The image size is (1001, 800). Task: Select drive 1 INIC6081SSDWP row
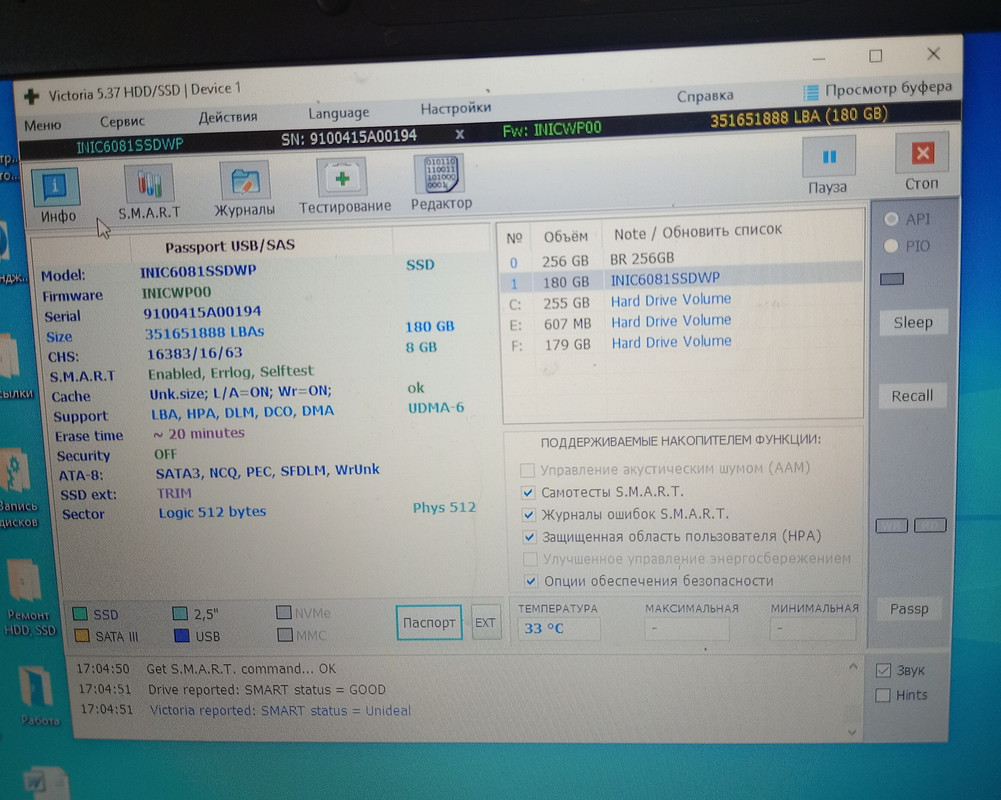681,280
